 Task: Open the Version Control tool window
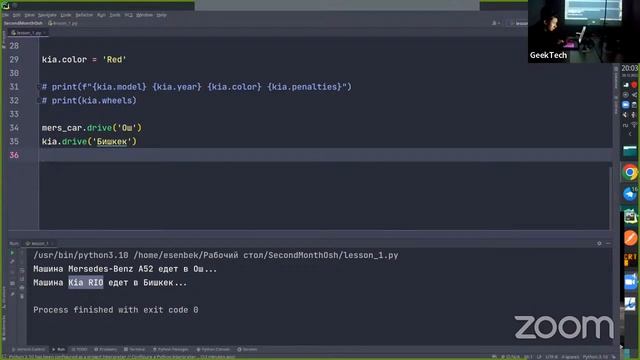pos(28,349)
